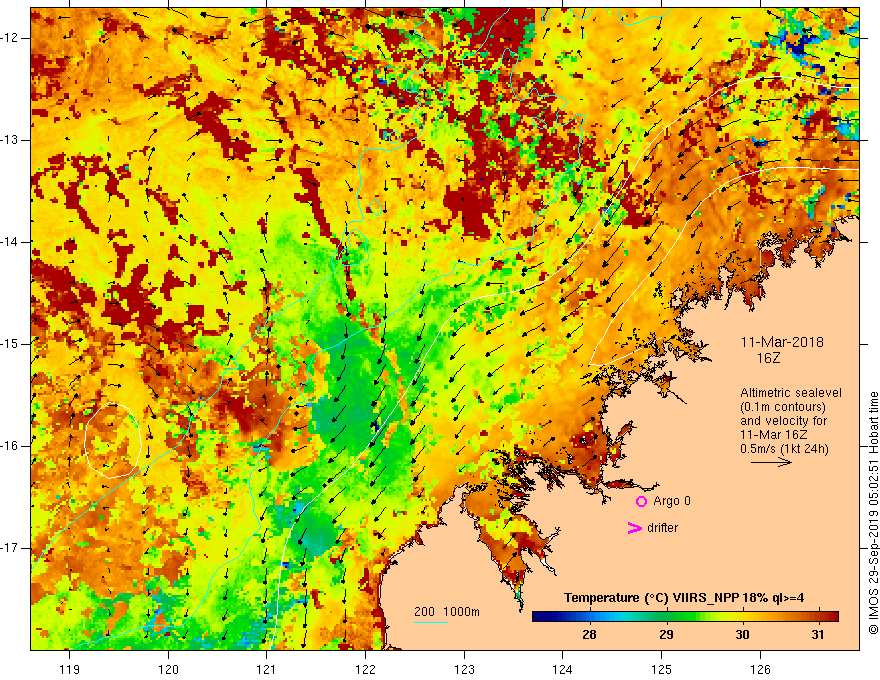Click the cyan 200 1000m legend line
Screen dimensions: 880x680
coord(431,622)
